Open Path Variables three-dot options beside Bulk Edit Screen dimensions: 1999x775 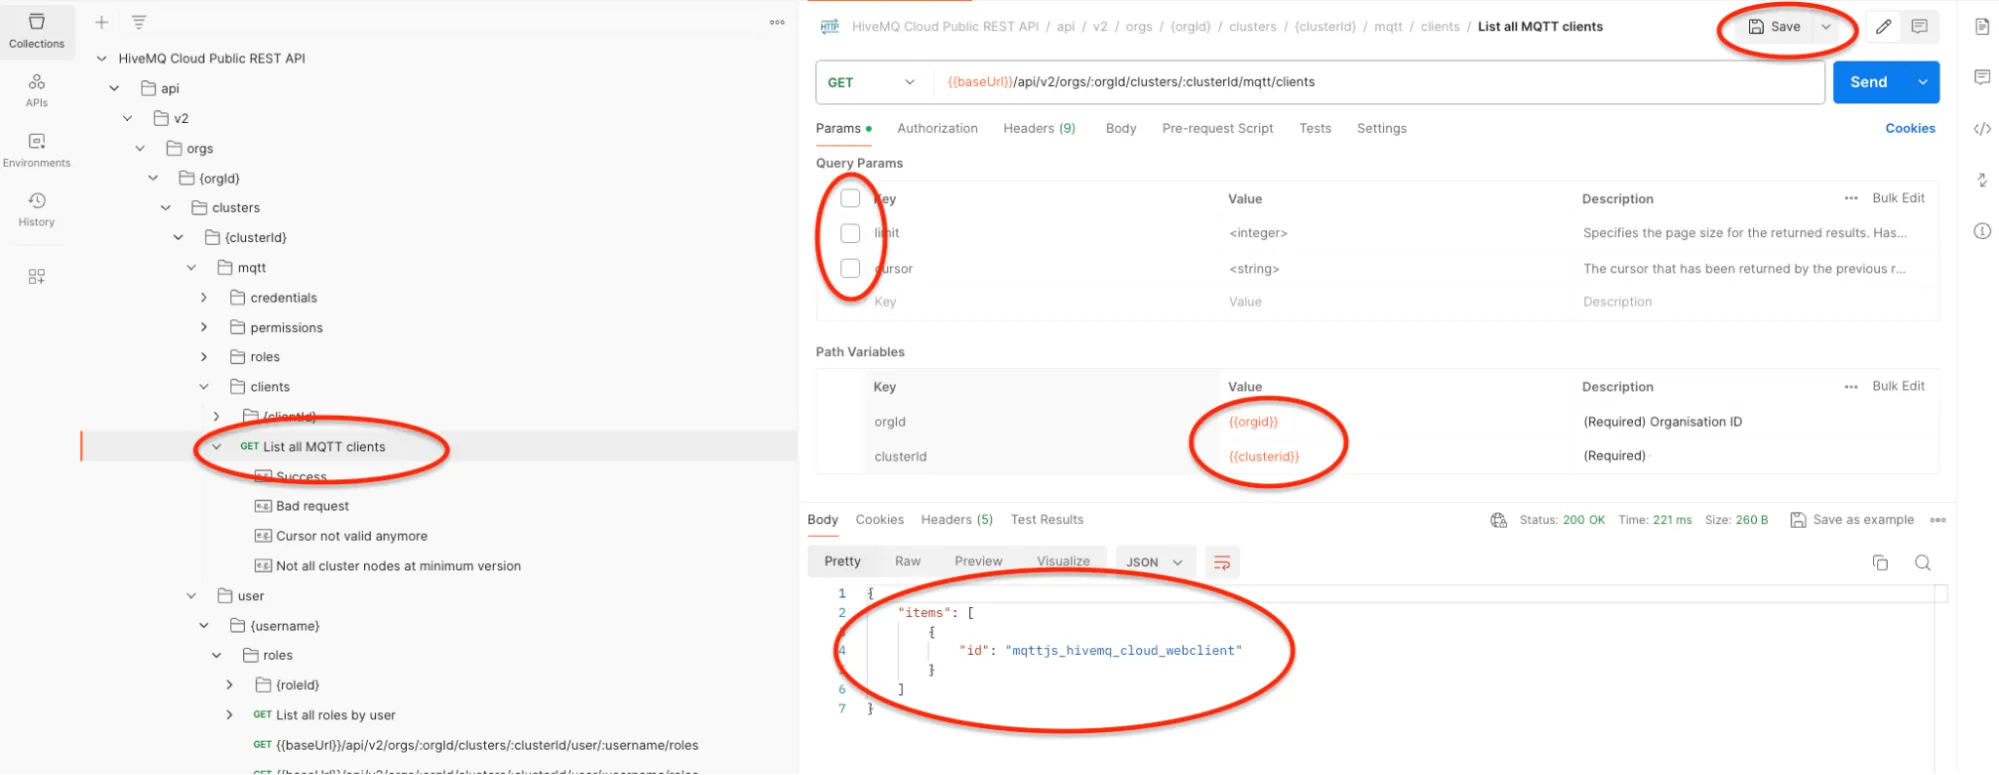[x=1851, y=386]
